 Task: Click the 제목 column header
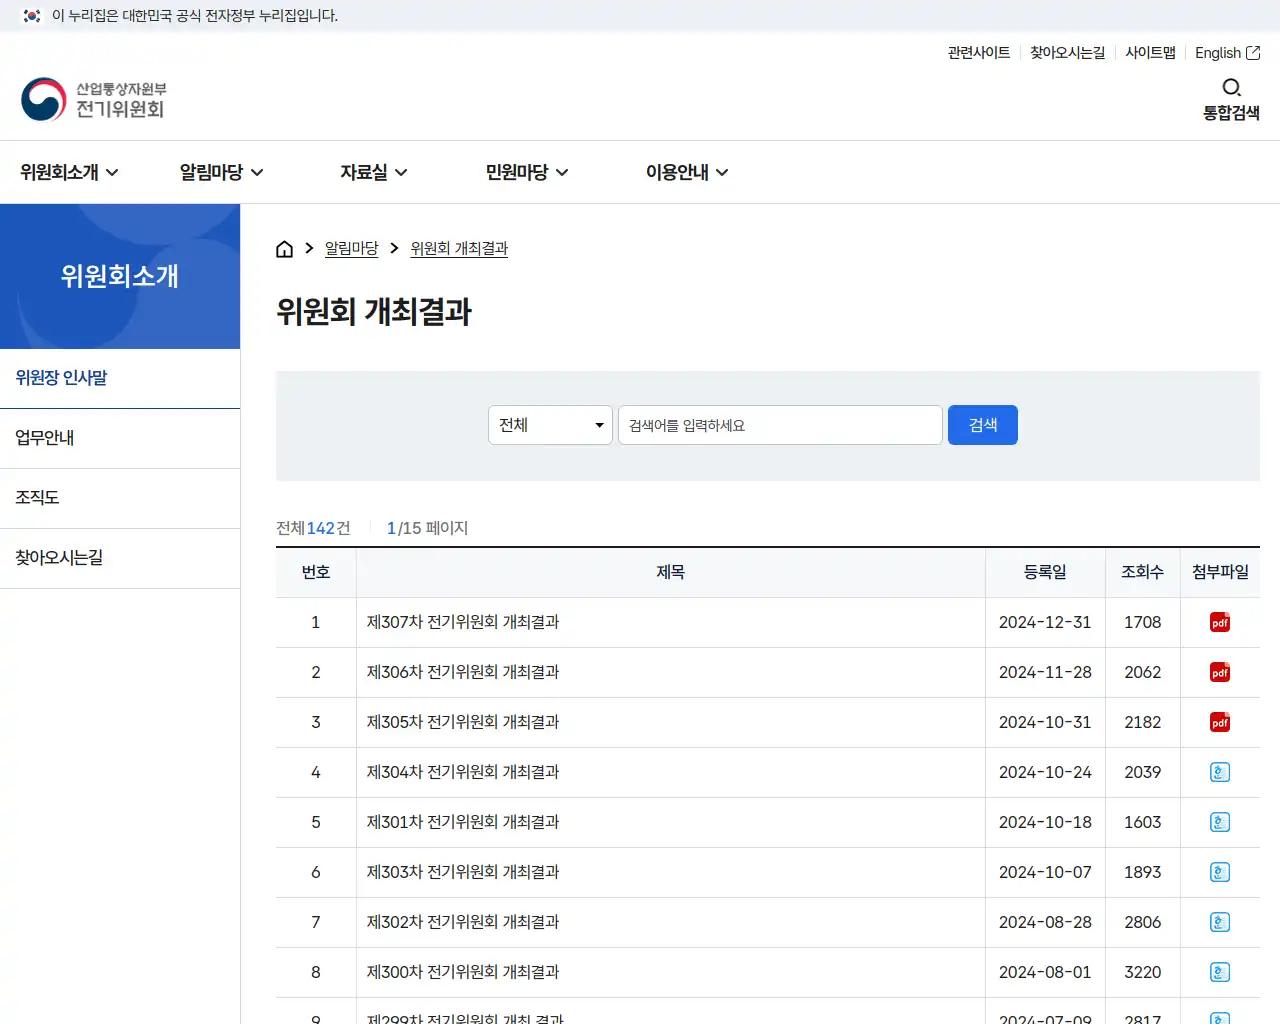click(670, 572)
